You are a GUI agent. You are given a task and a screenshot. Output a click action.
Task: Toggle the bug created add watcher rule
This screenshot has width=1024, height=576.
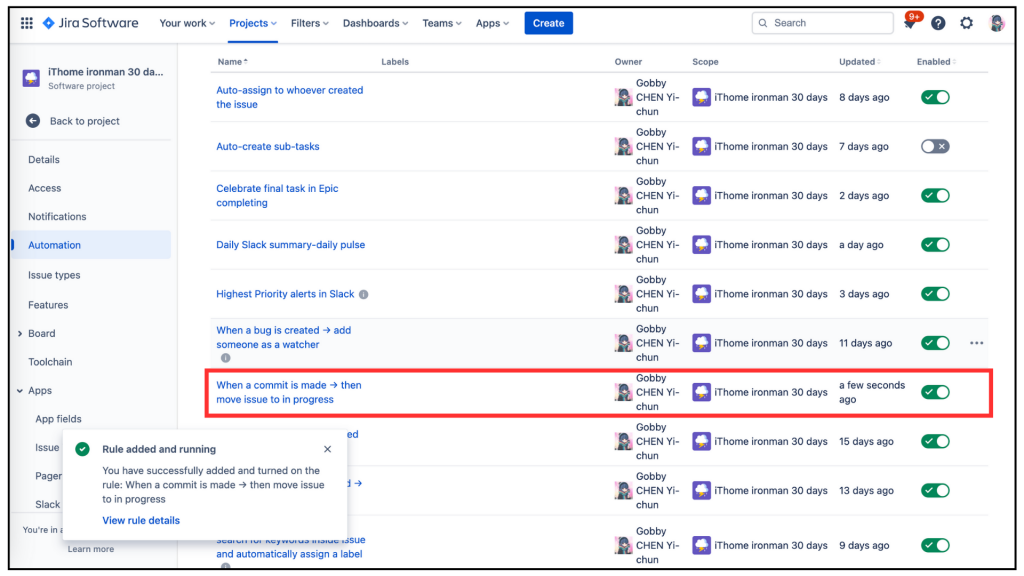[935, 343]
